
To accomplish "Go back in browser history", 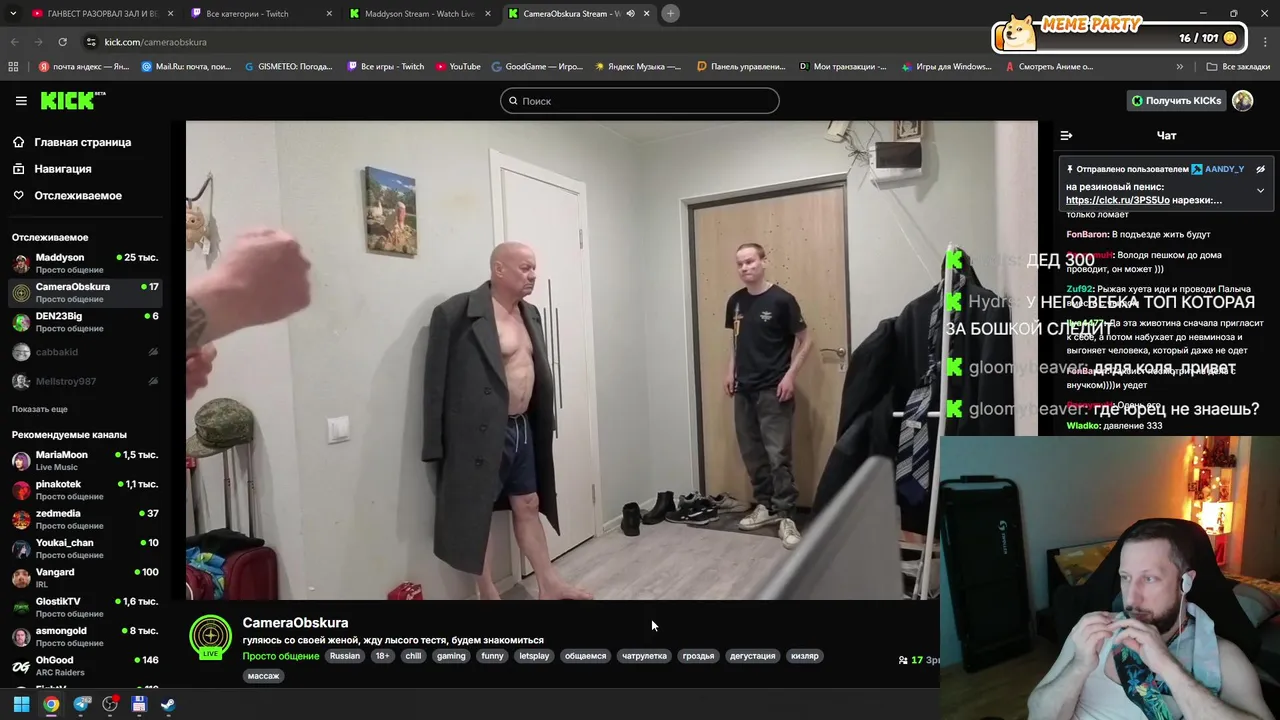I will pyautogui.click(x=14, y=42).
